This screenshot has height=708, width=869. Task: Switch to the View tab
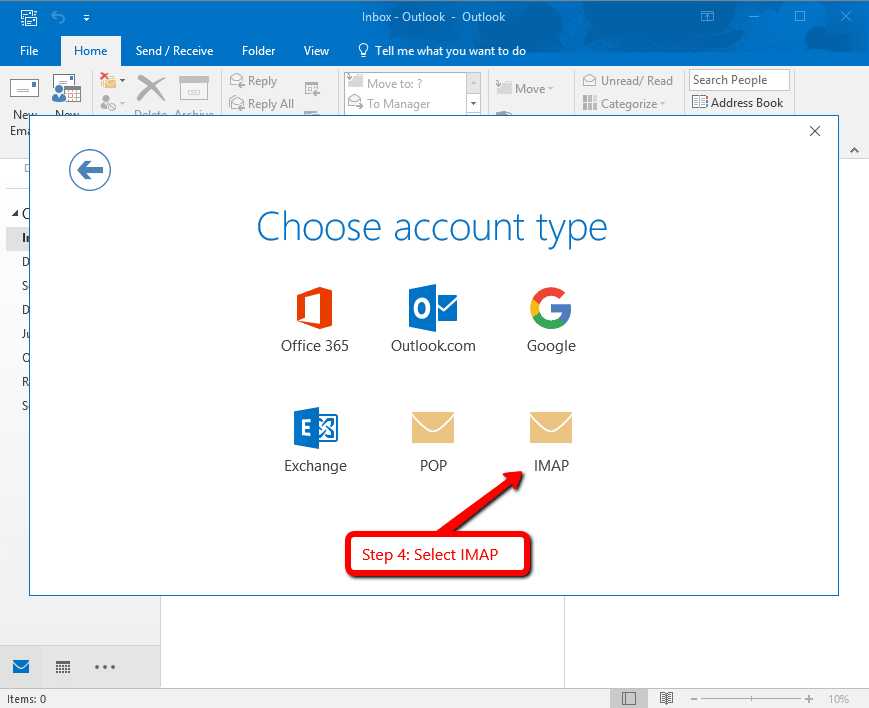[x=316, y=51]
